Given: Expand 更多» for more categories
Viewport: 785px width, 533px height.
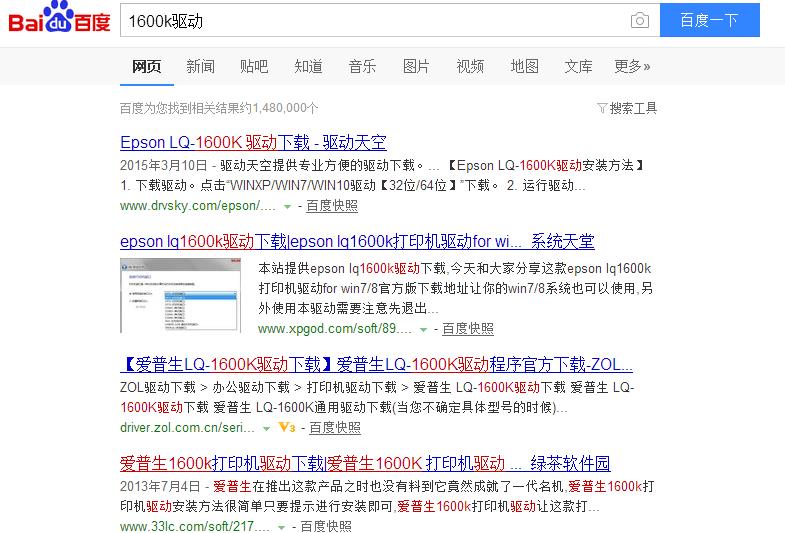Looking at the screenshot, I should [x=632, y=66].
